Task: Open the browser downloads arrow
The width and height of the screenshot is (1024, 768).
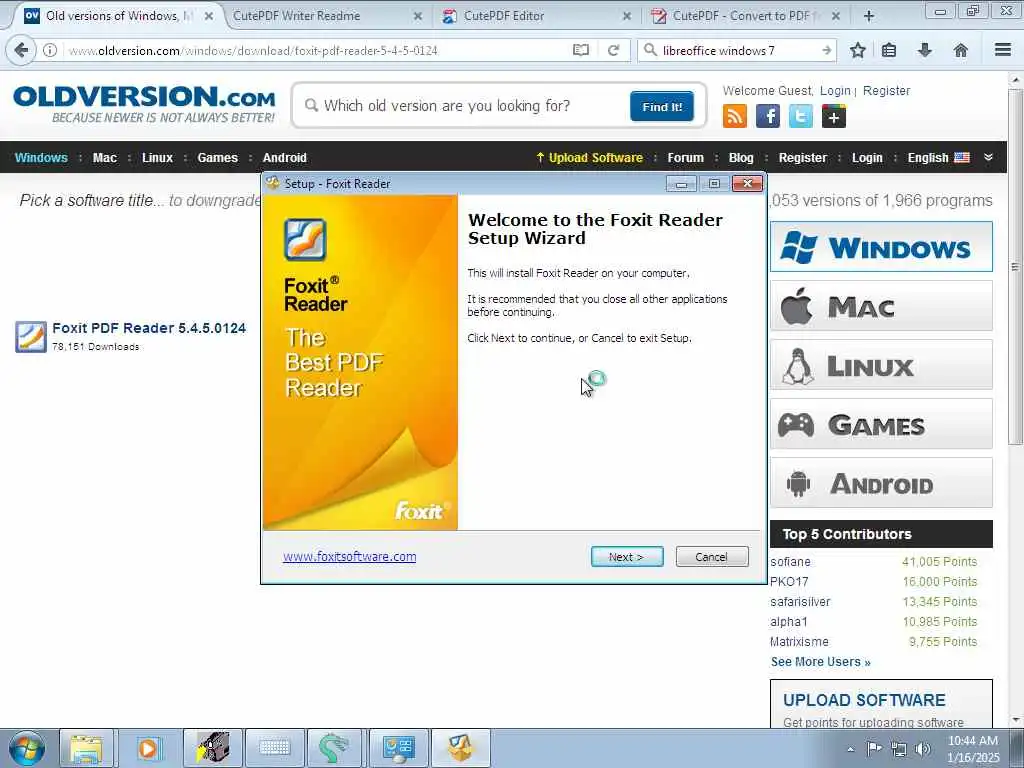Action: tap(925, 50)
